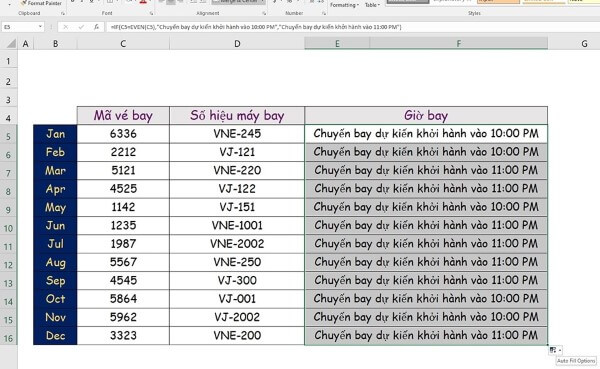Click aircraft cell VJ-300
Image resolution: width=600 pixels, height=369 pixels.
pyautogui.click(x=237, y=281)
